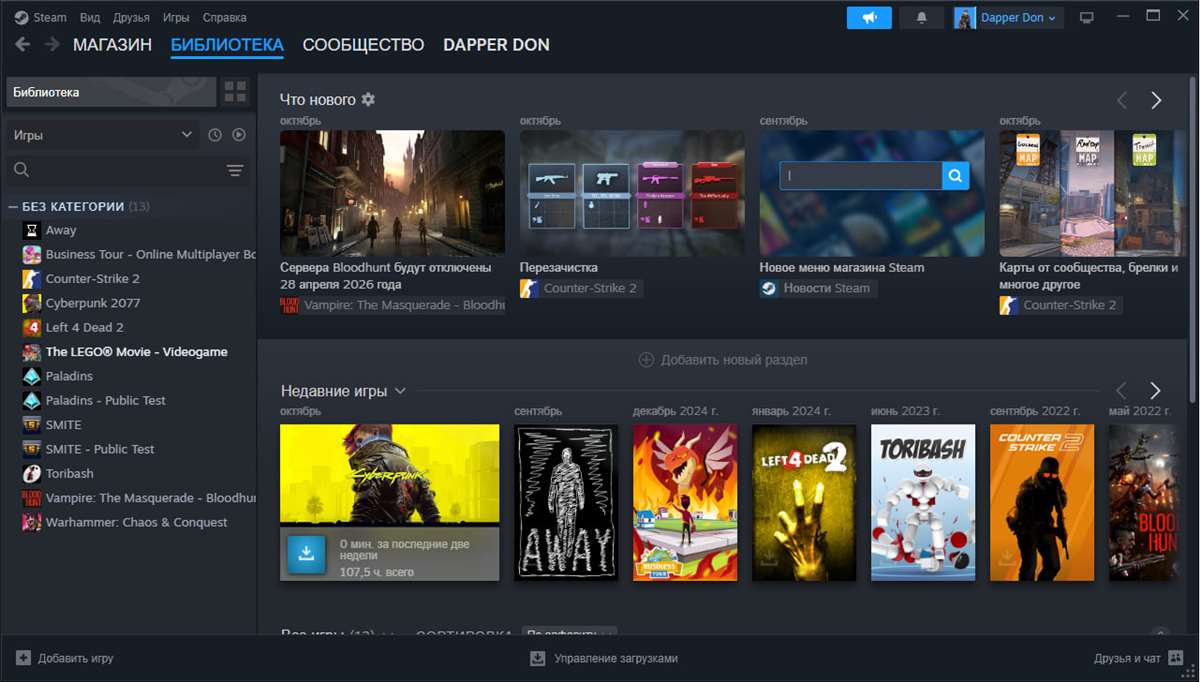Screen dimensions: 1200x682
Task: Show previous recent games arrow
Action: pos(1122,390)
